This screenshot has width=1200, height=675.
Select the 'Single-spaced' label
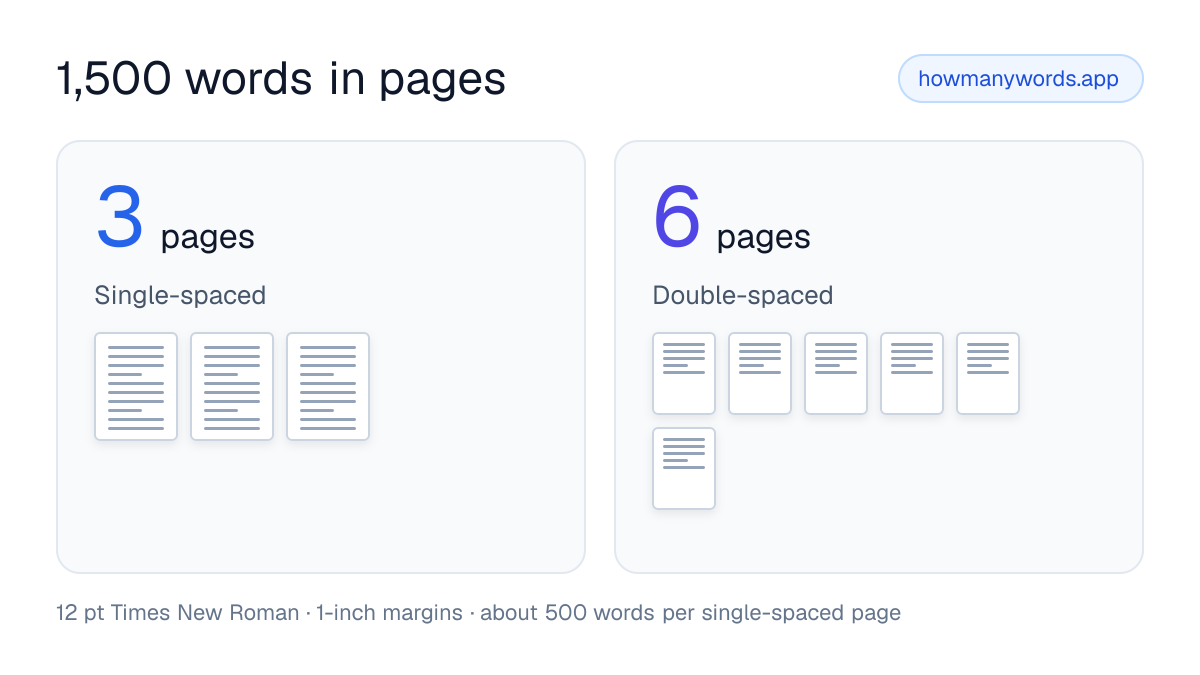180,296
